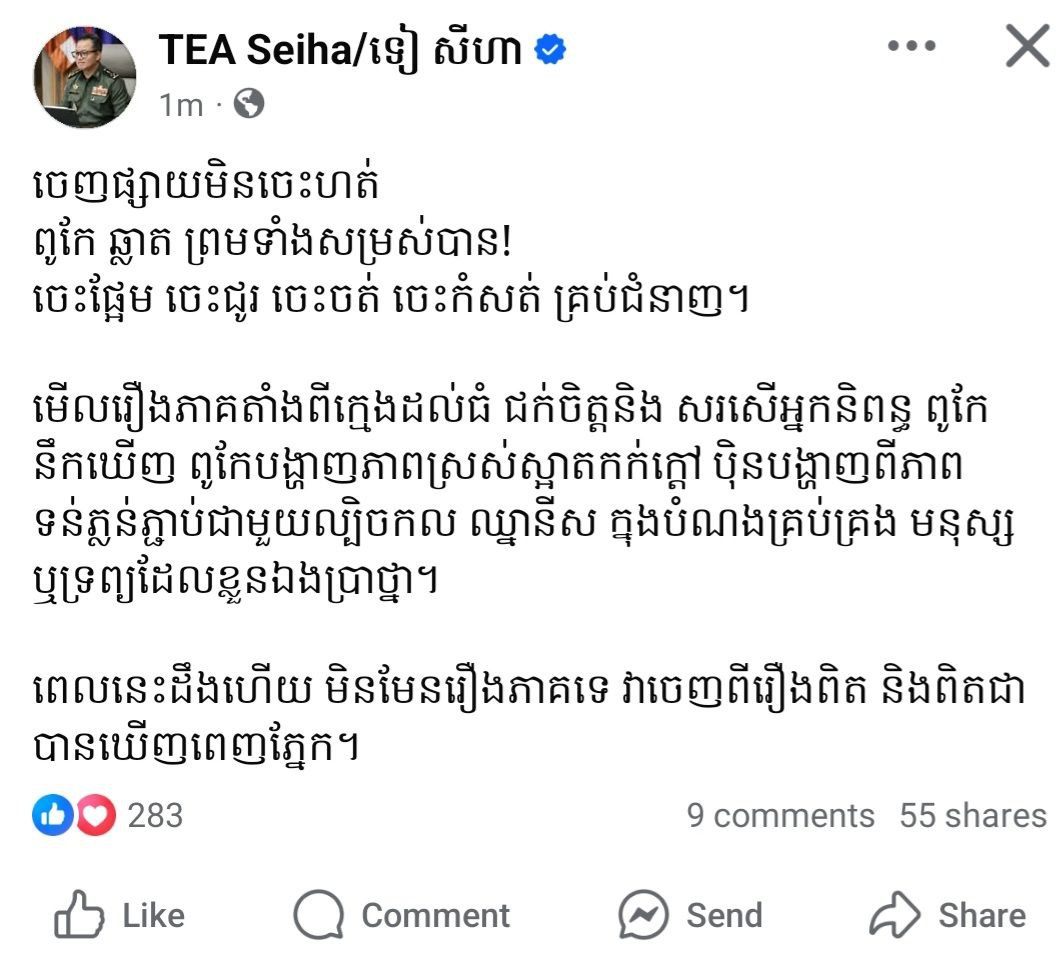The width and height of the screenshot is (1060, 968).
Task: Click the Share button text
Action: click(982, 916)
